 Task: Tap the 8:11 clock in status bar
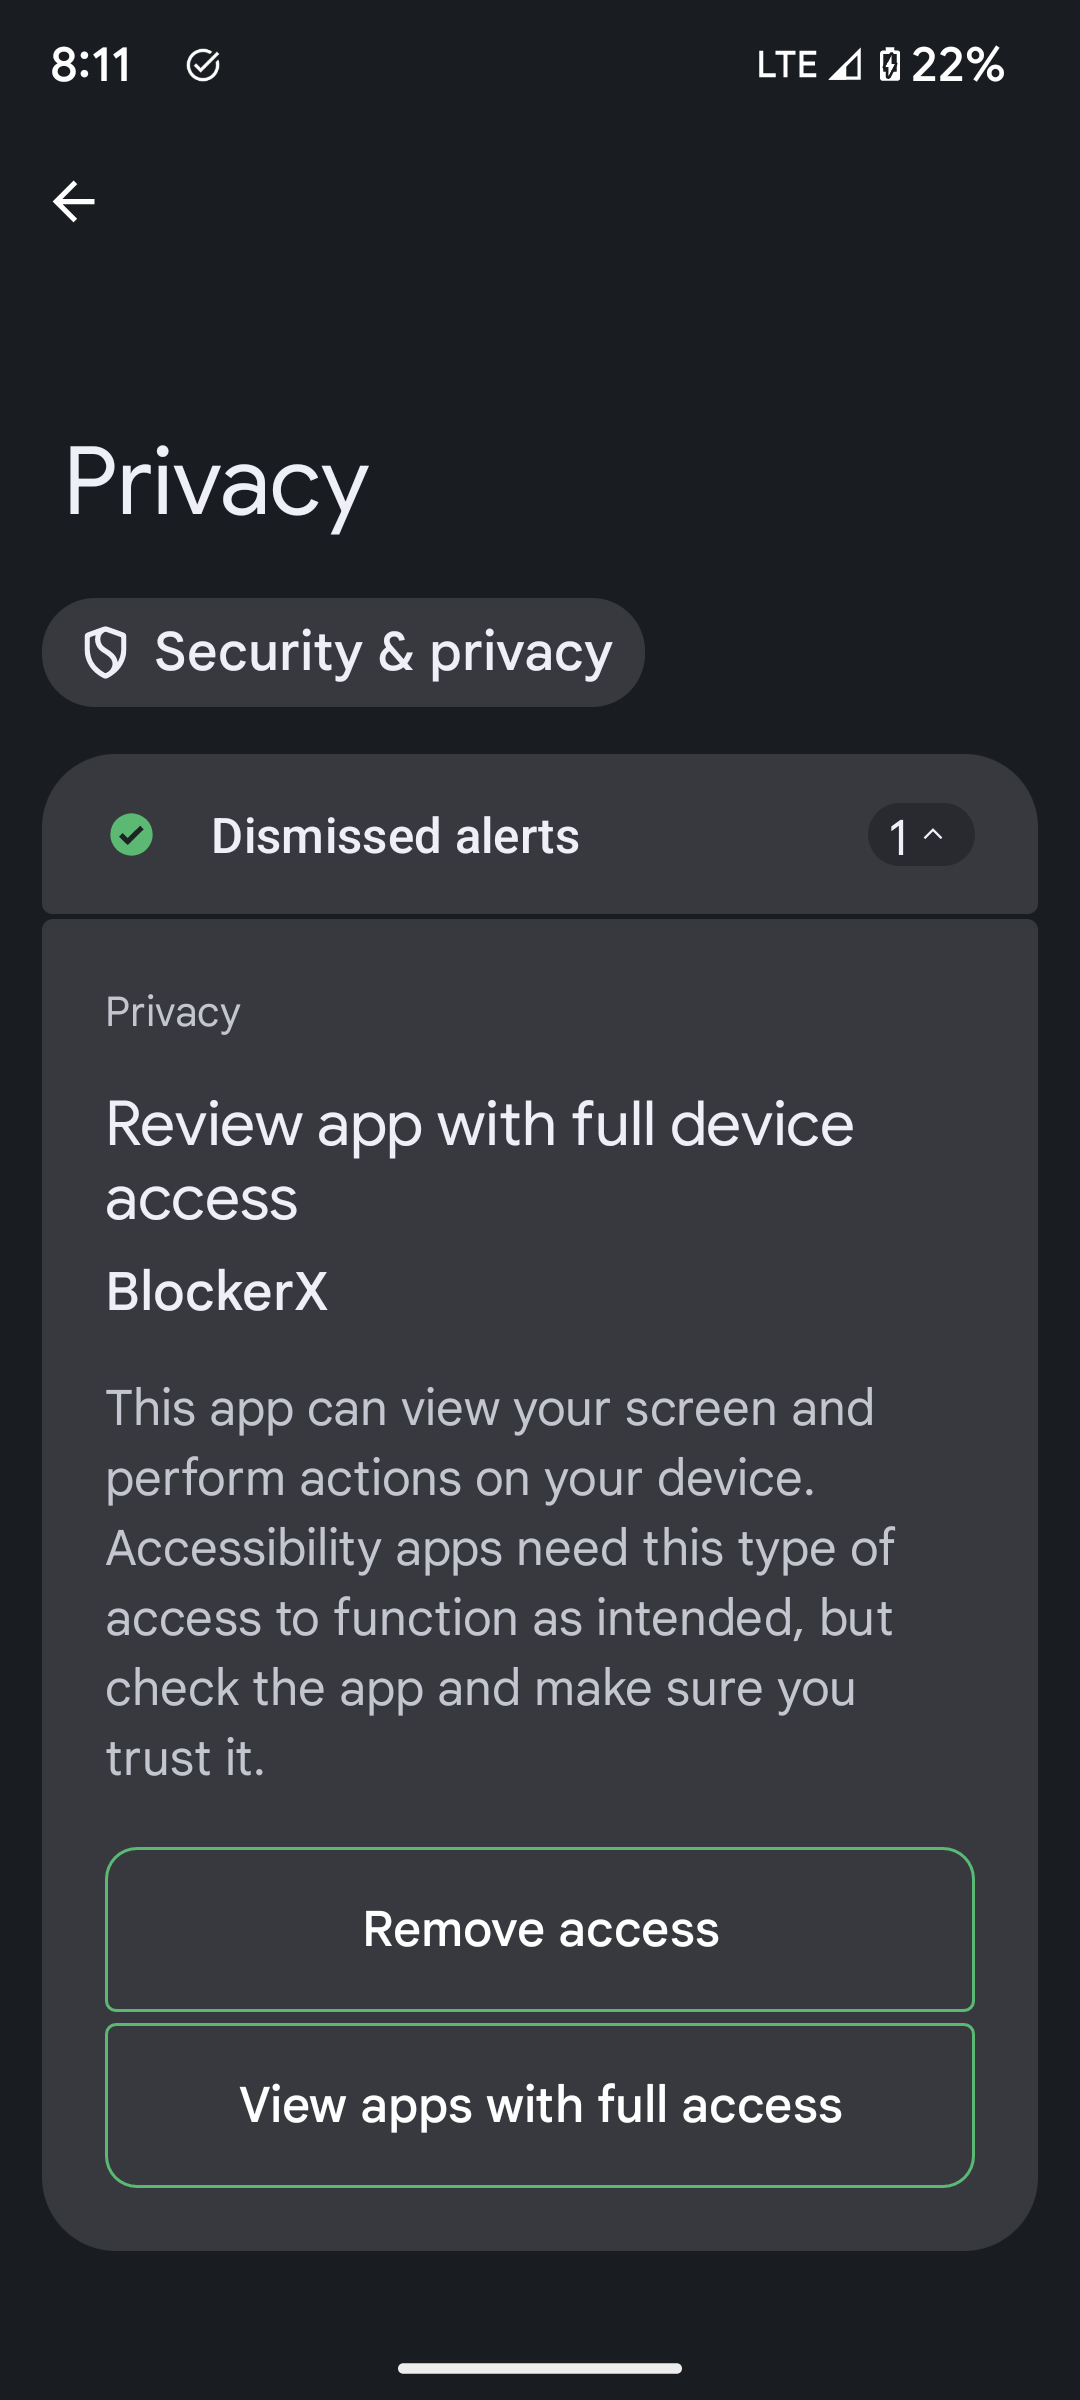coord(91,65)
